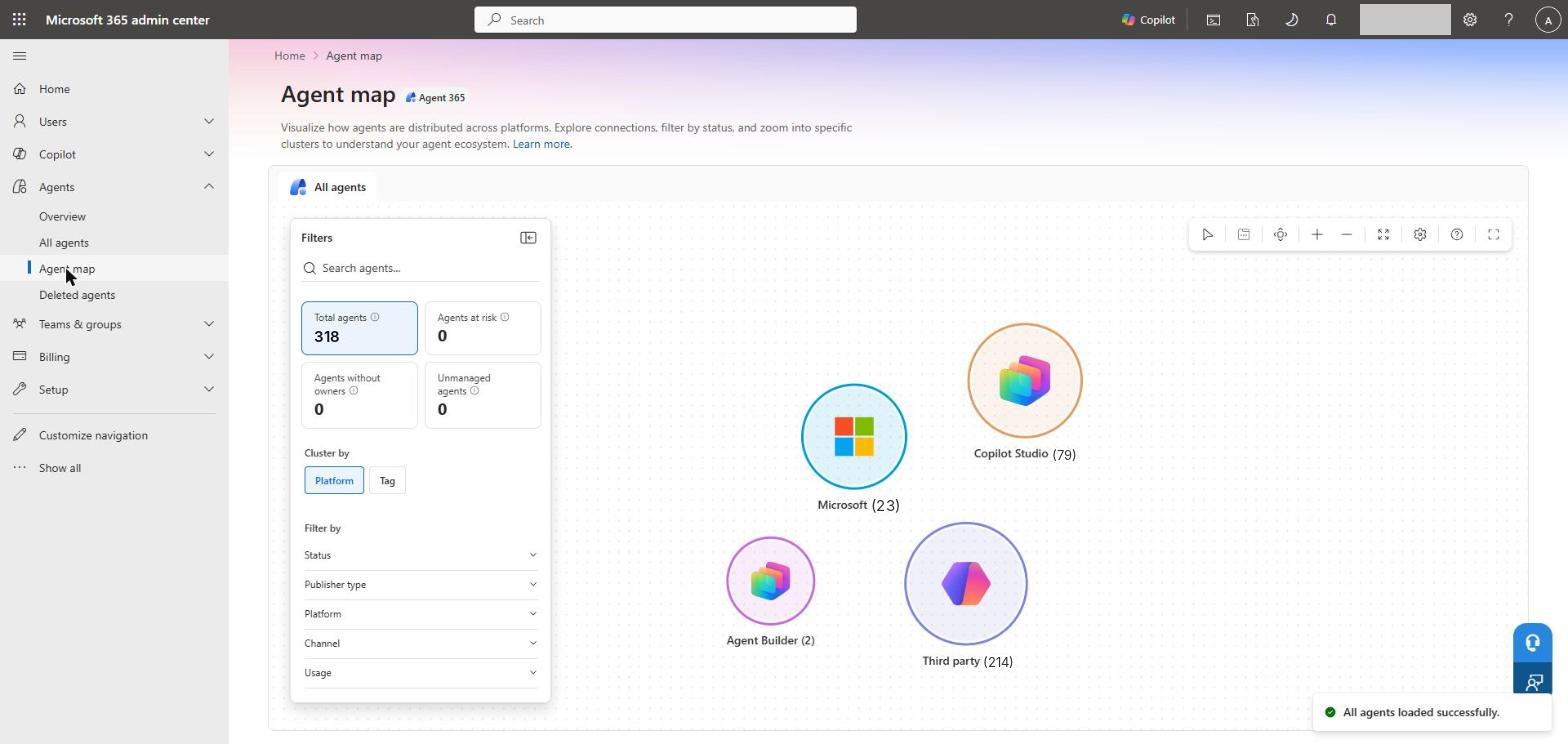Collapse the left navigation hamburger menu
The image size is (1568, 744).
click(19, 56)
